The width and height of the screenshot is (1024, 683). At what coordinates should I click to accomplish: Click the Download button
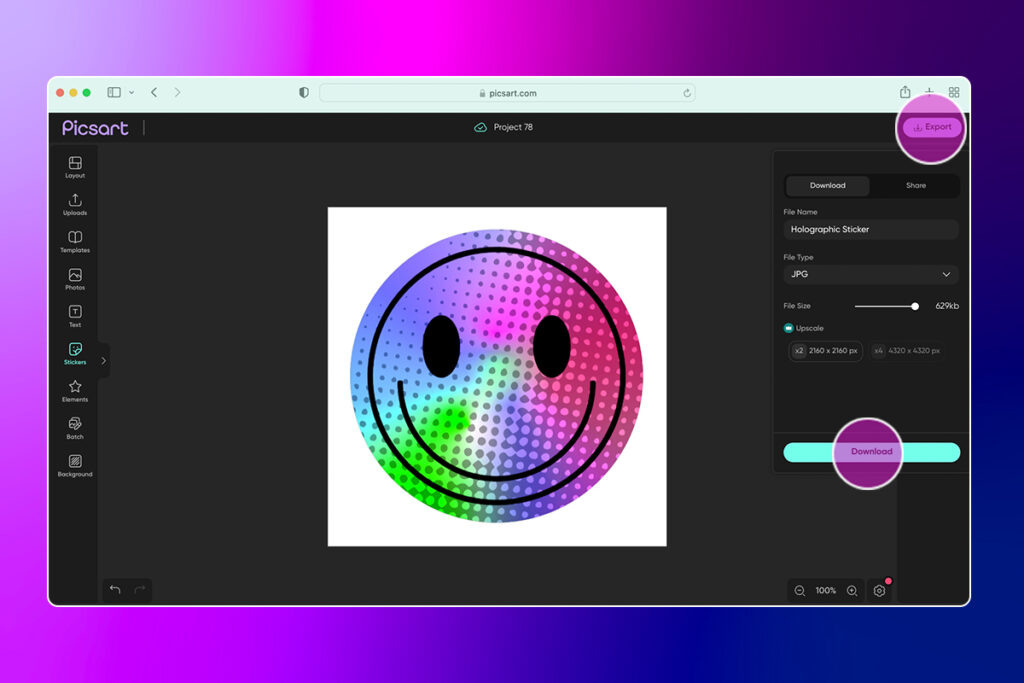[870, 452]
